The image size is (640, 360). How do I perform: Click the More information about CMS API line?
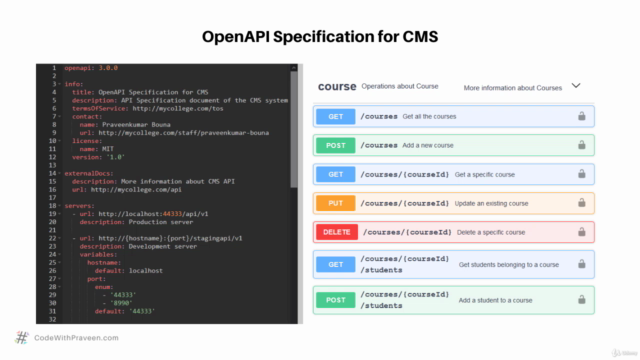[x=153, y=181]
